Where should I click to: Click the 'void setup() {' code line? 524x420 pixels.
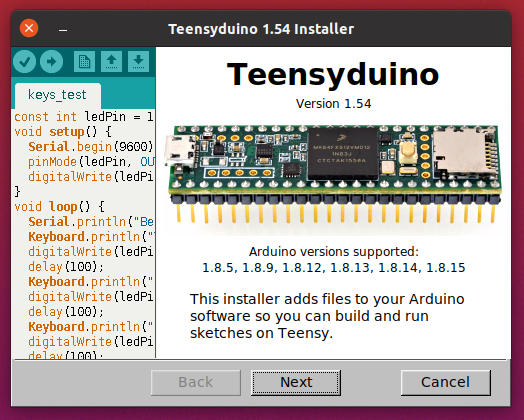point(63,132)
